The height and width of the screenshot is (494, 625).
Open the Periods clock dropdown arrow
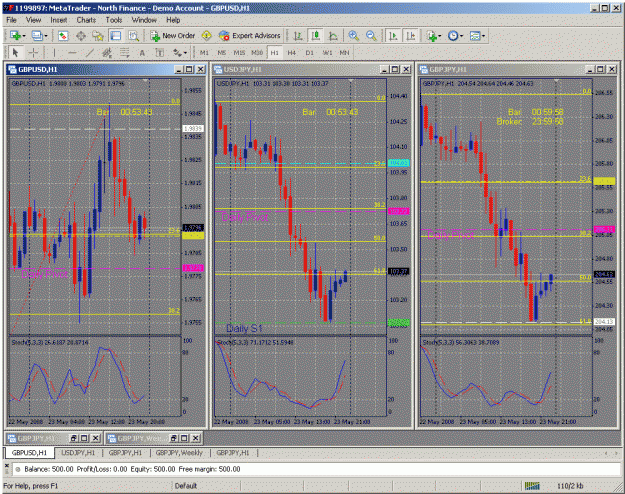[x=462, y=36]
